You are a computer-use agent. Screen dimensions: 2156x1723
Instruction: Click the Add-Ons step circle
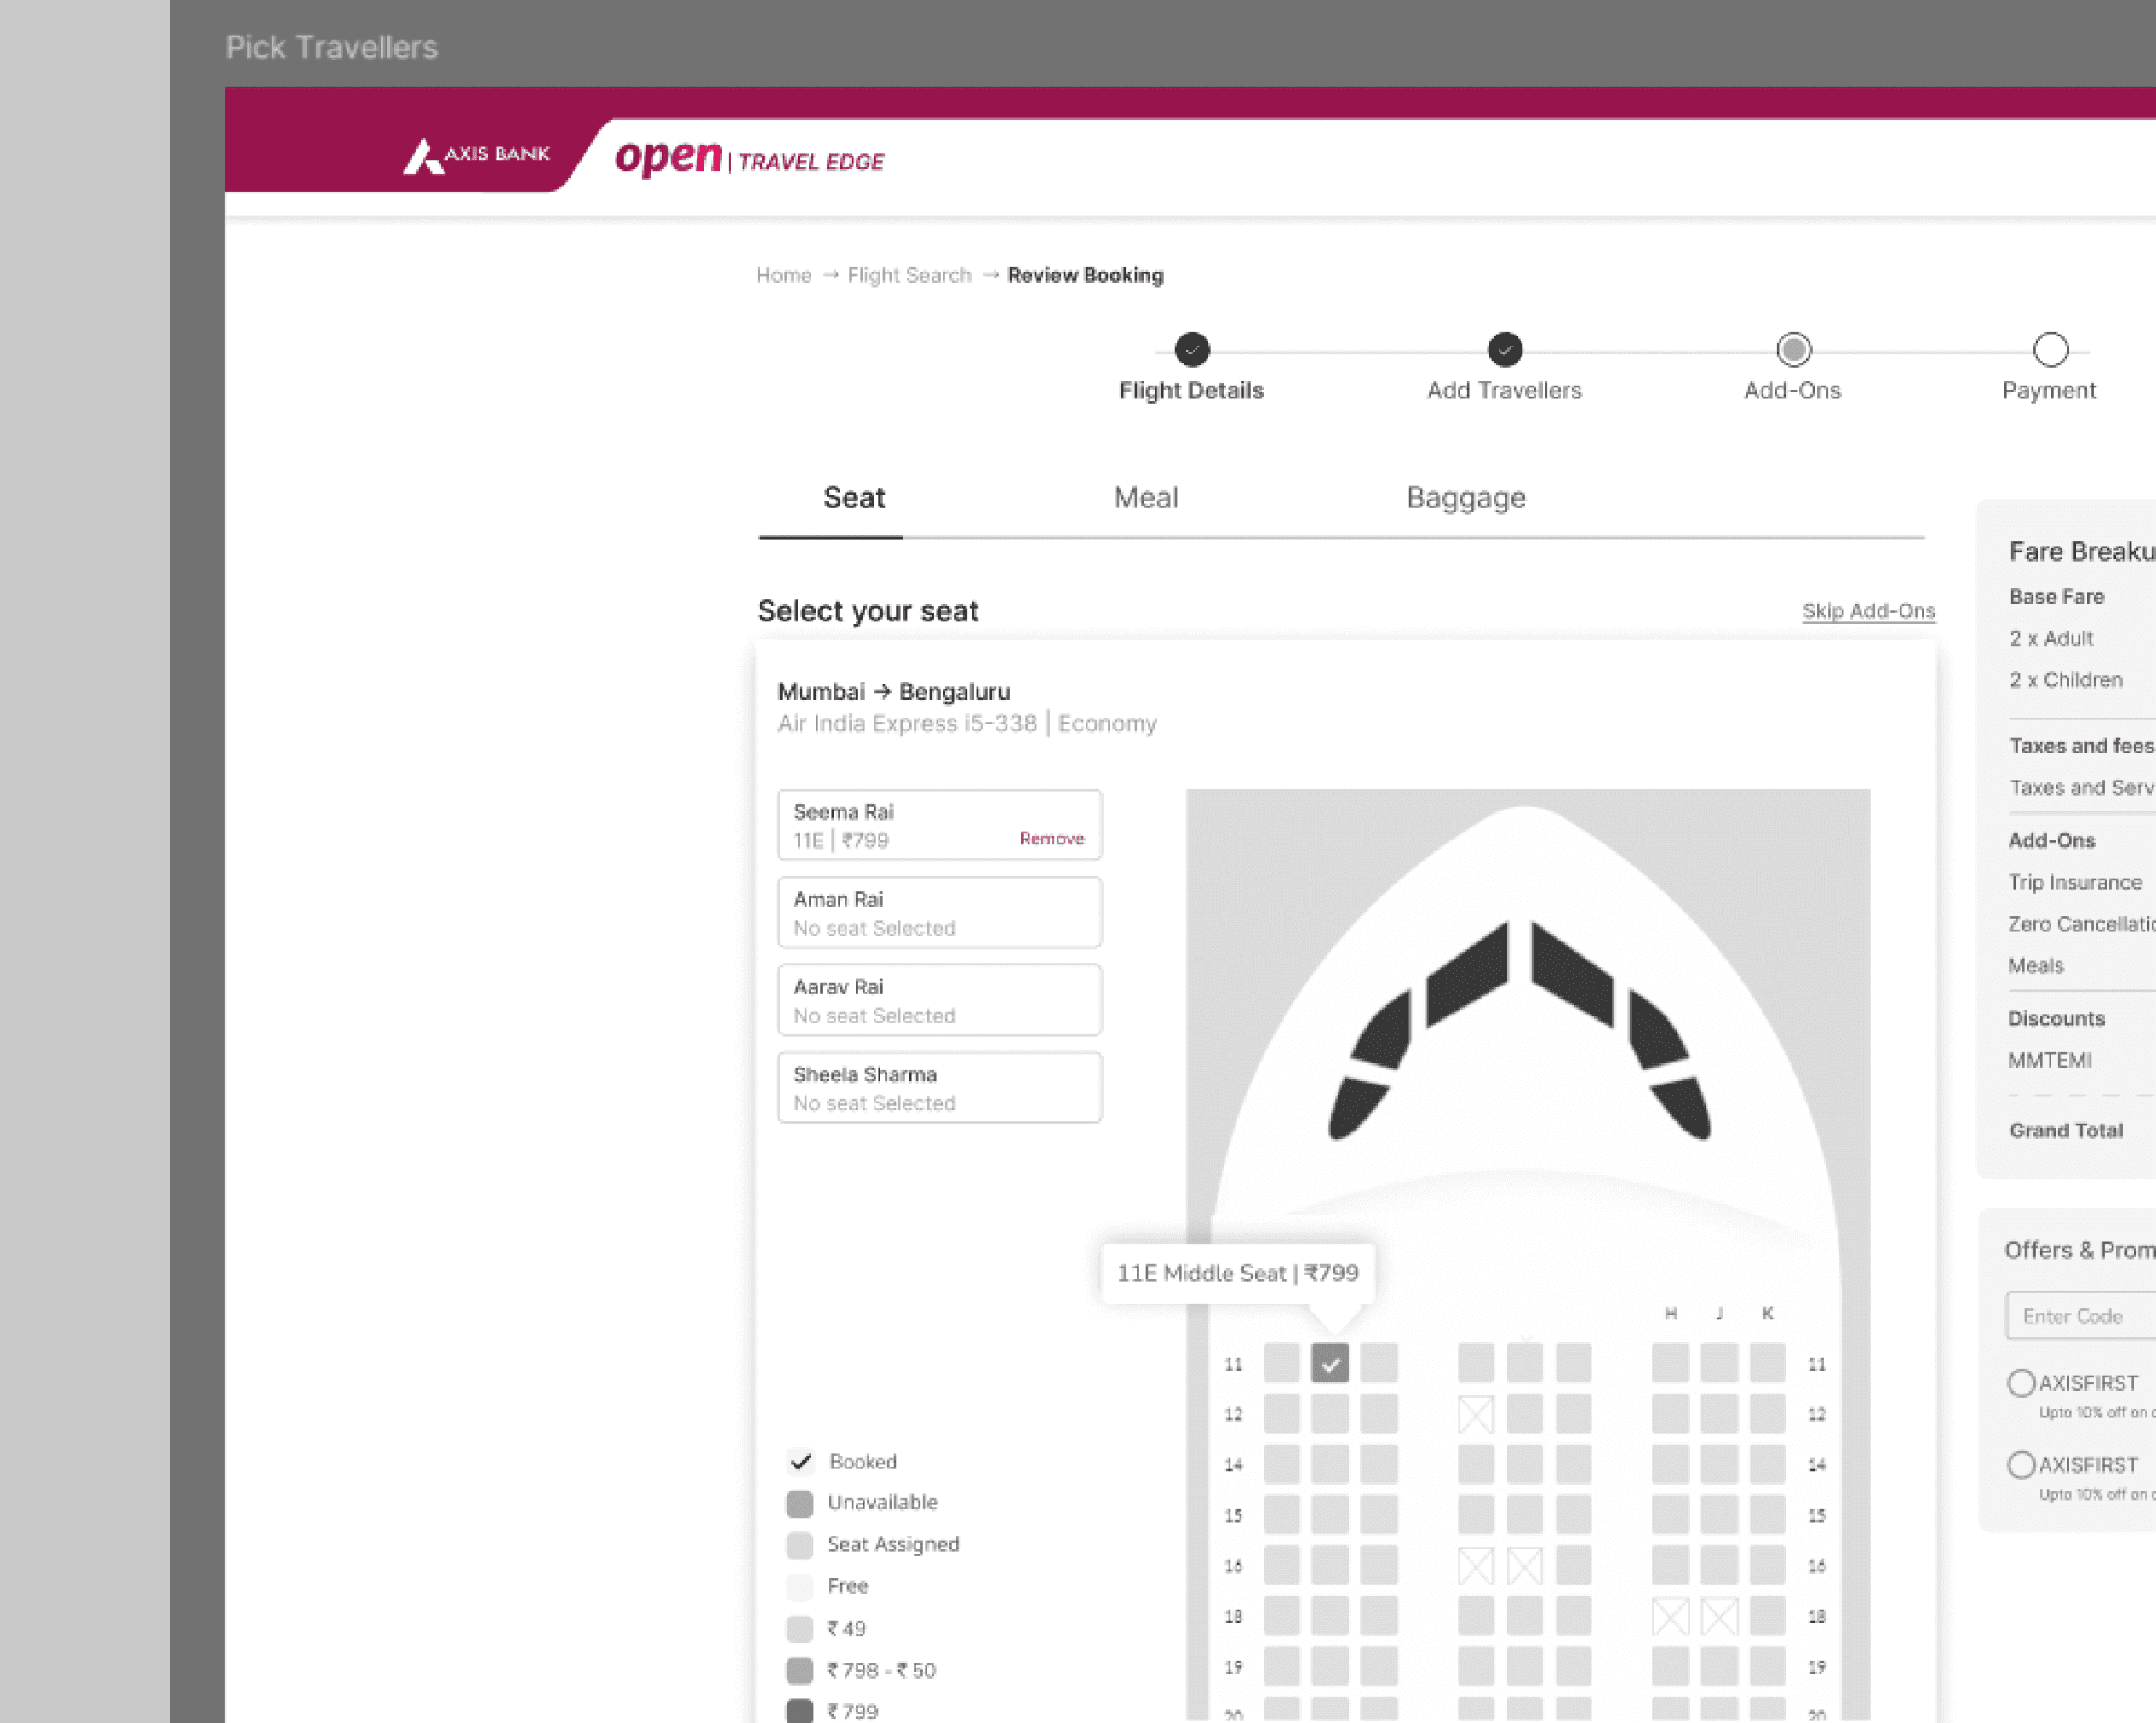coord(1792,349)
